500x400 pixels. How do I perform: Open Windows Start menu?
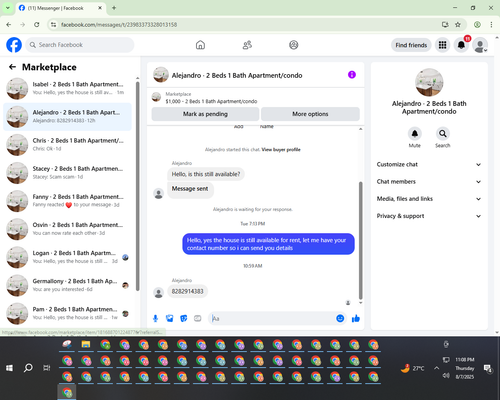coord(9,368)
